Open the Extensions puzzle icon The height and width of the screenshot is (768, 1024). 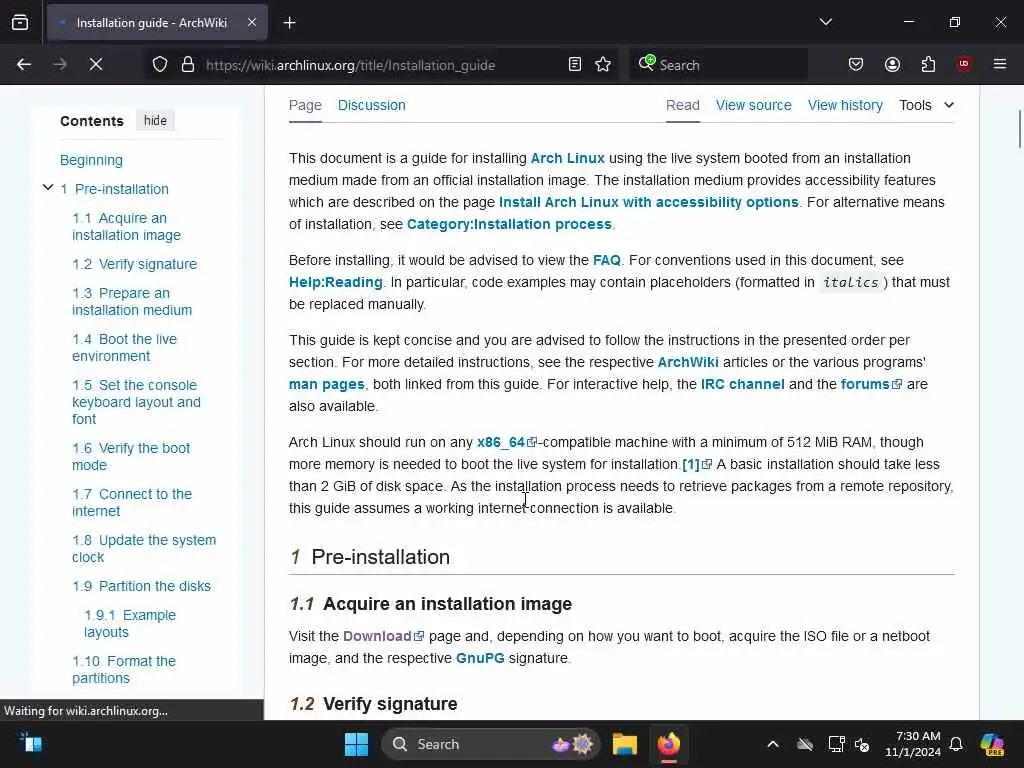(x=928, y=65)
